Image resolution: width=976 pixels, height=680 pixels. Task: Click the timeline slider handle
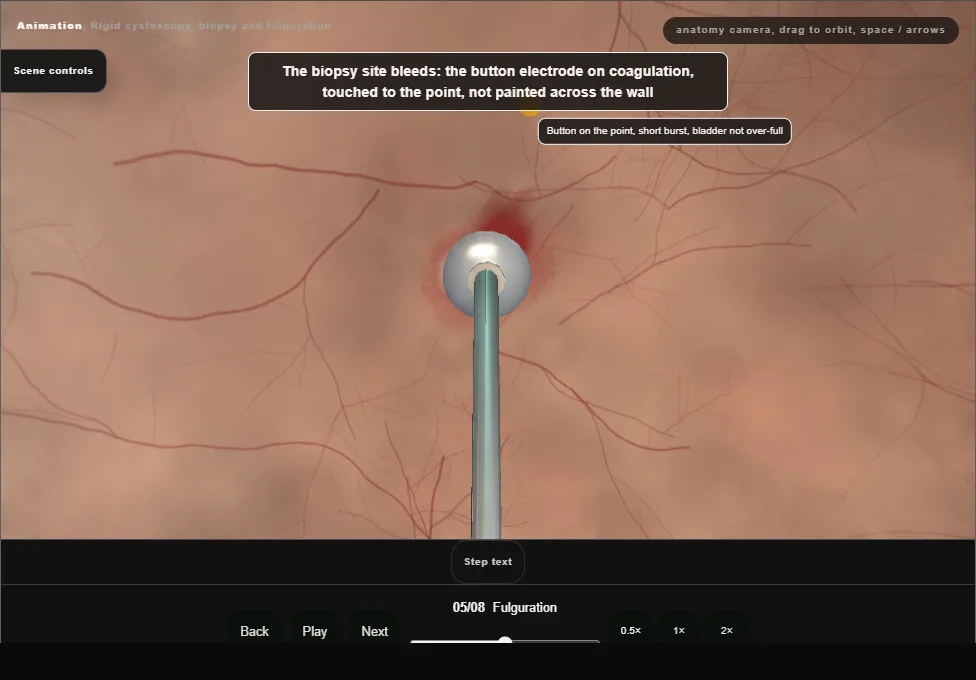coord(505,641)
